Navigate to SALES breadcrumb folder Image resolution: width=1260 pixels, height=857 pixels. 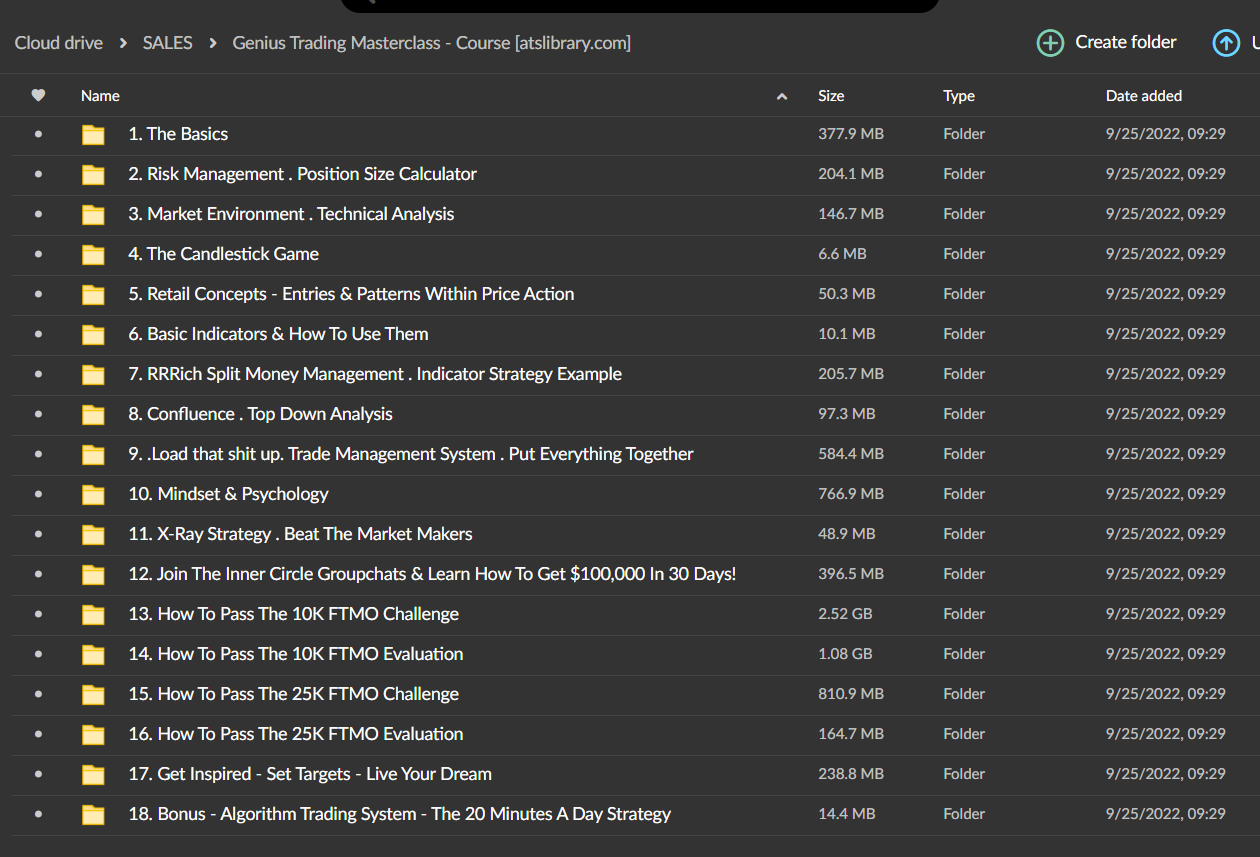[167, 43]
